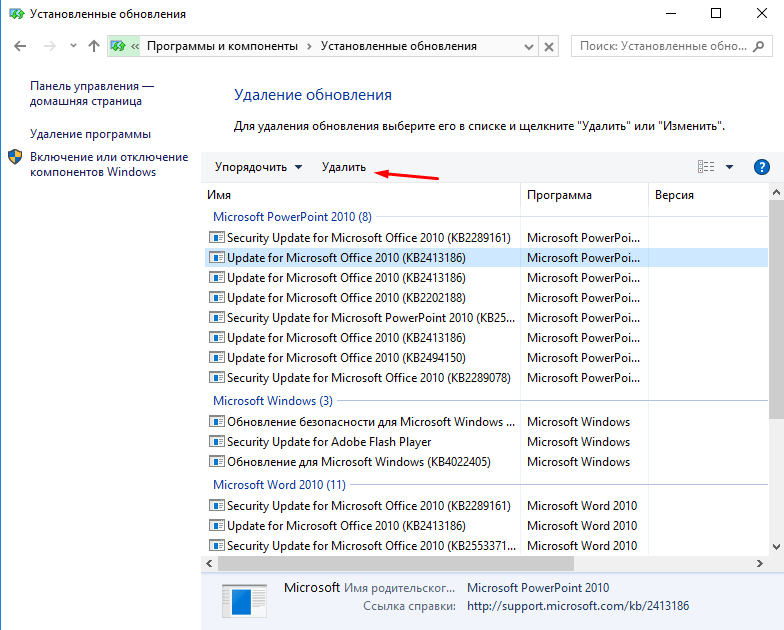
Task: Click the shield icon beside Windows components link
Action: click(x=16, y=157)
